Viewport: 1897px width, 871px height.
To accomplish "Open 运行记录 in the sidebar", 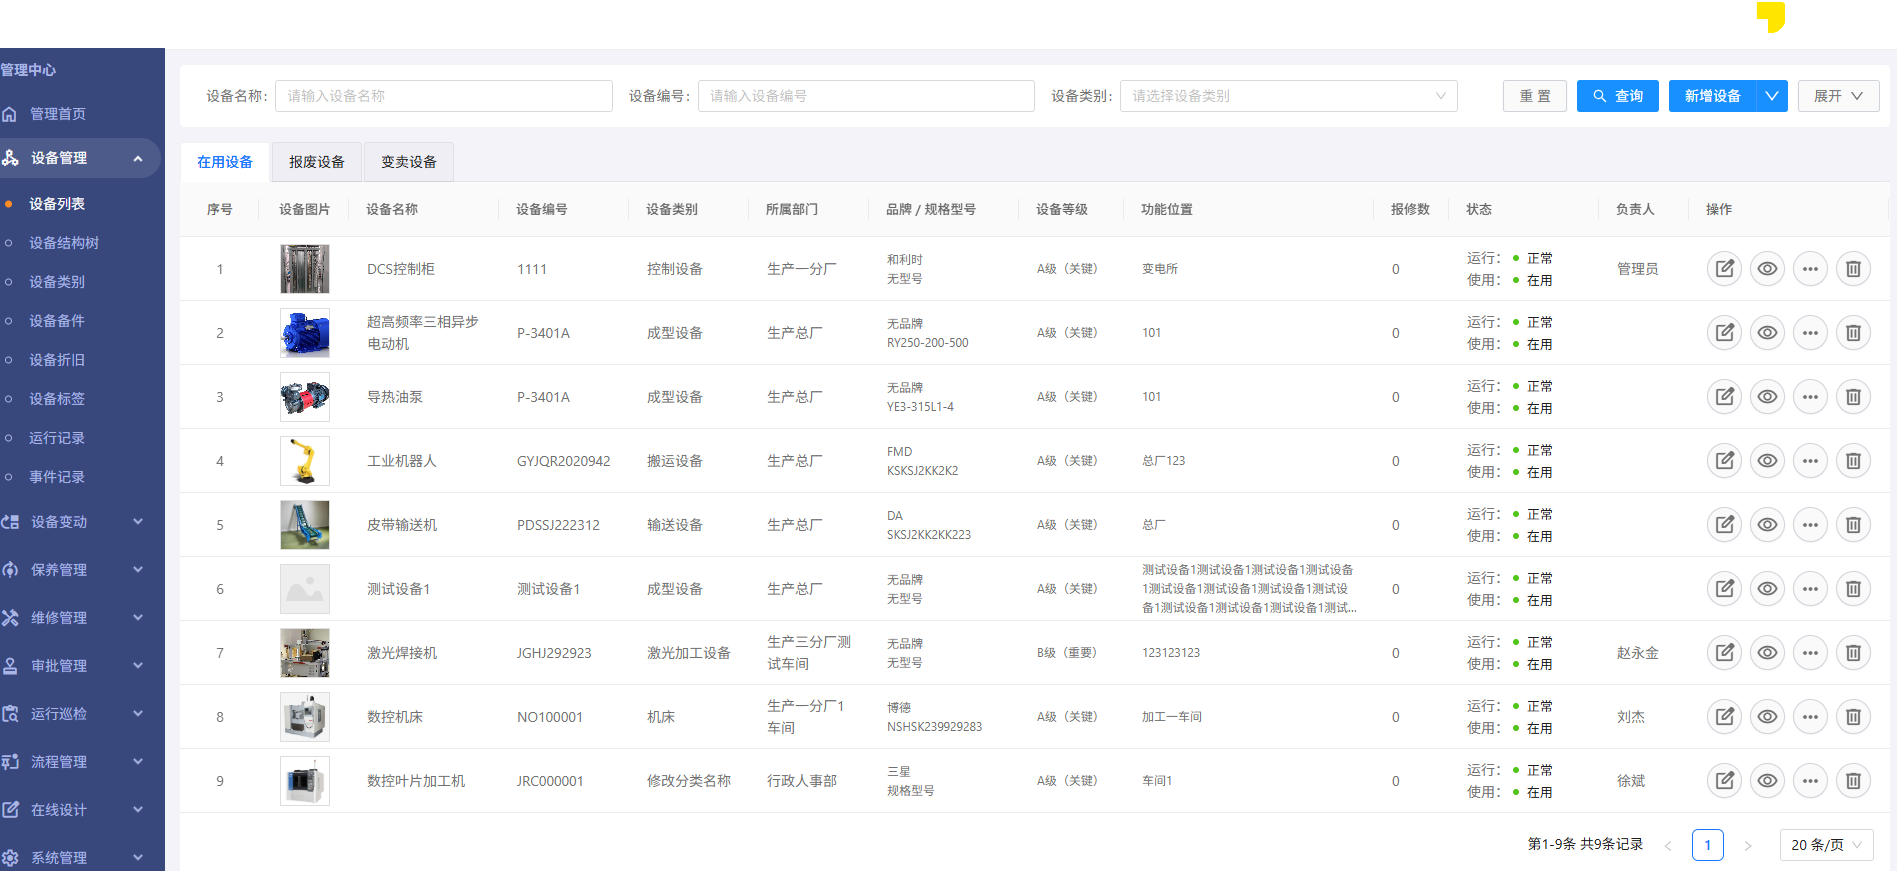I will point(57,438).
